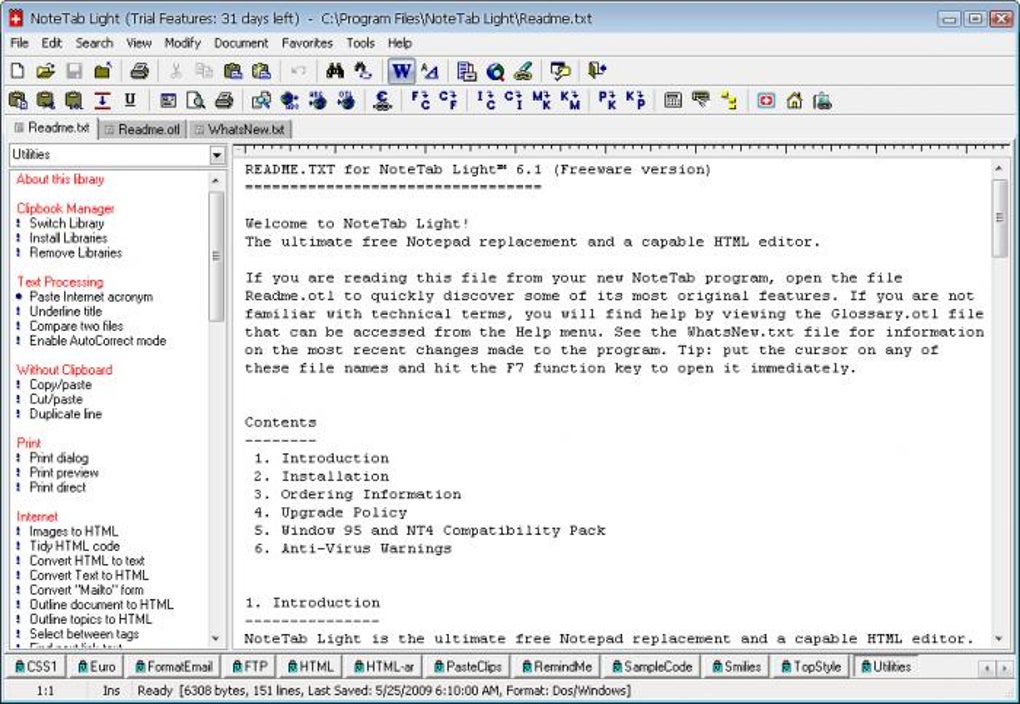Open the Modify menu
The height and width of the screenshot is (704, 1020).
pos(182,43)
